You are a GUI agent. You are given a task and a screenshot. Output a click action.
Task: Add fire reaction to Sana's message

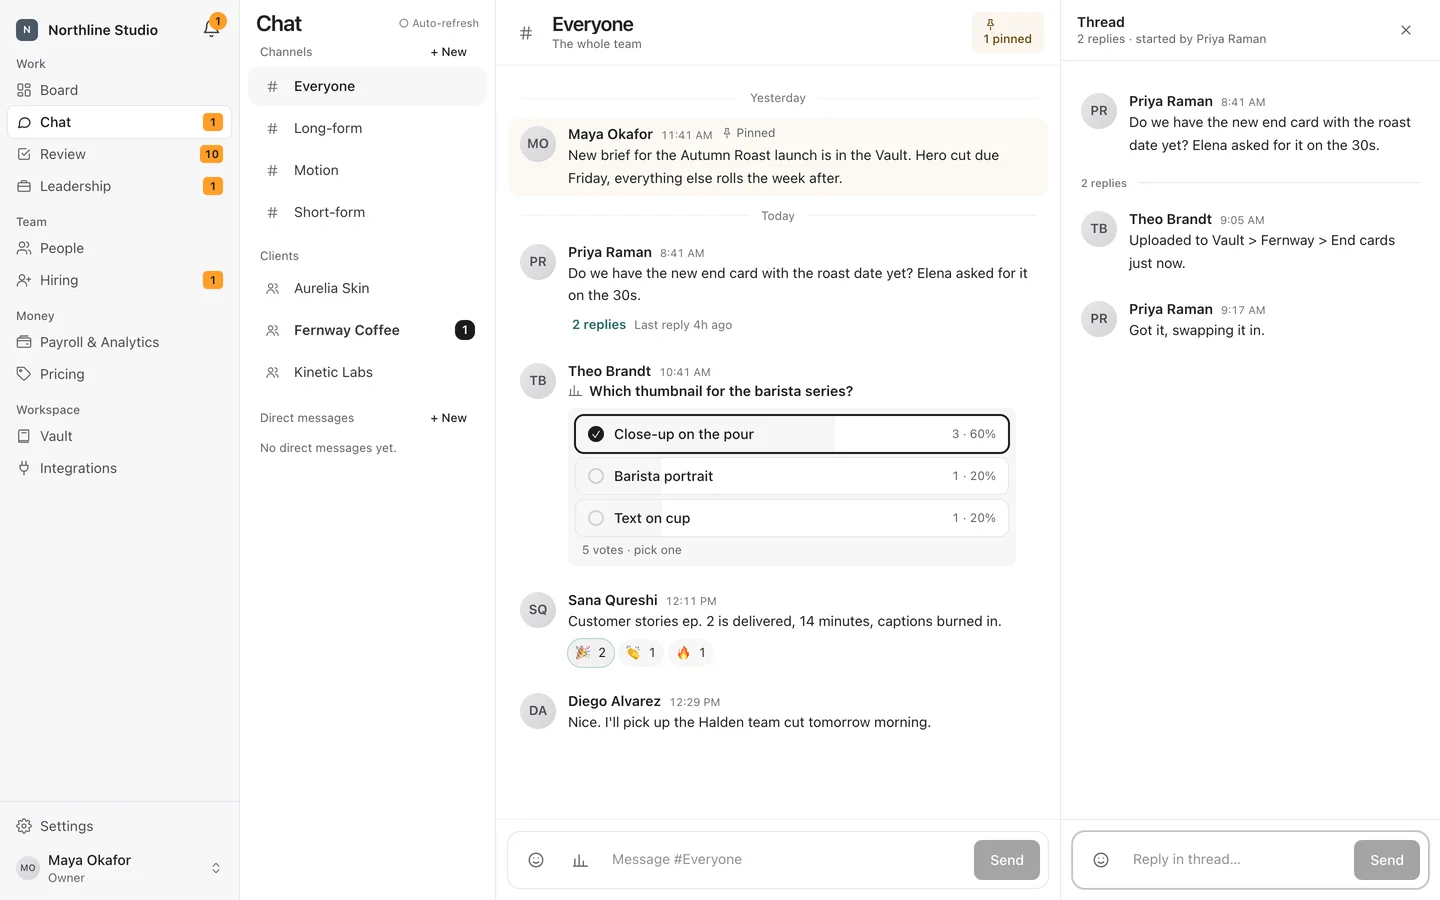point(691,653)
